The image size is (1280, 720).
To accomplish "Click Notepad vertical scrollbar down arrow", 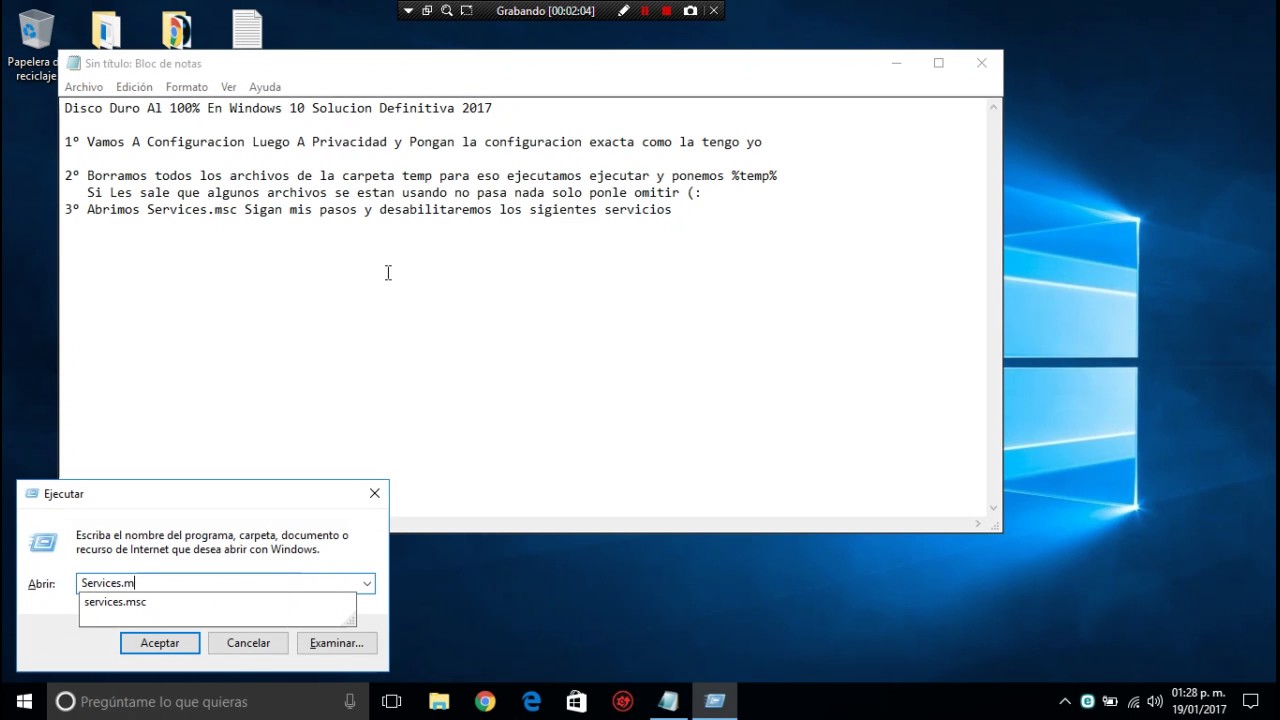I will [994, 507].
